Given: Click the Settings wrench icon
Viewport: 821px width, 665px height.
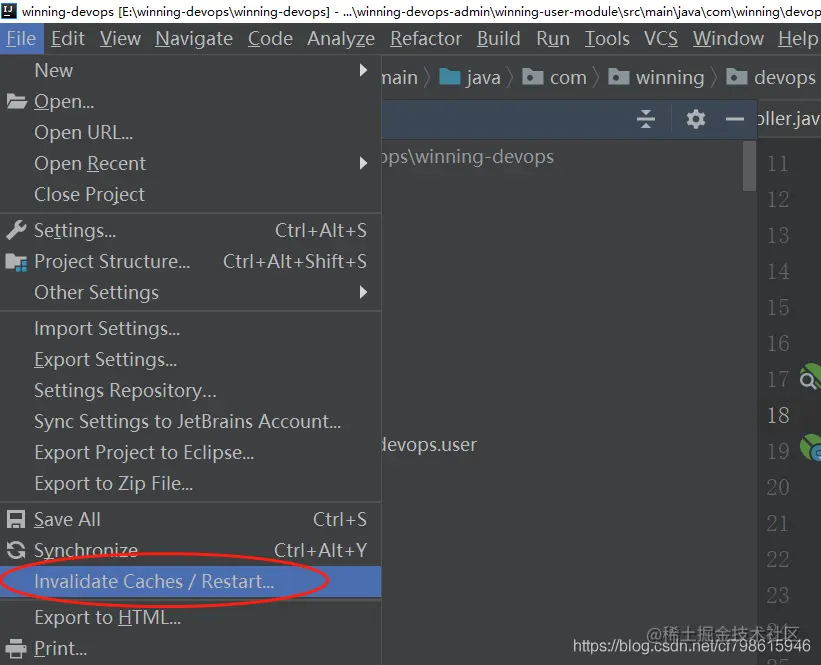Looking at the screenshot, I should [16, 230].
